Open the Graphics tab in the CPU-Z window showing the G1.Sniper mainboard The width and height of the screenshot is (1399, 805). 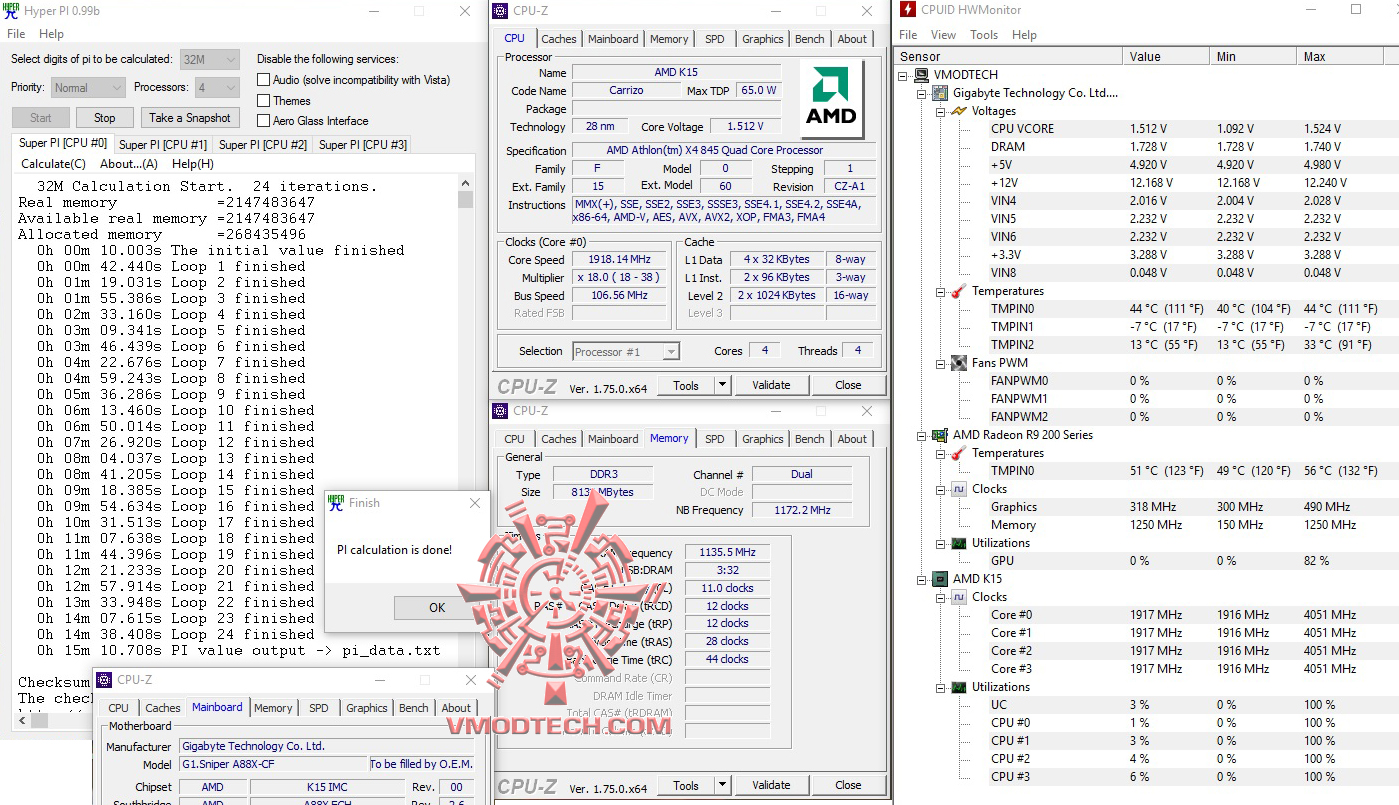pyautogui.click(x=367, y=708)
